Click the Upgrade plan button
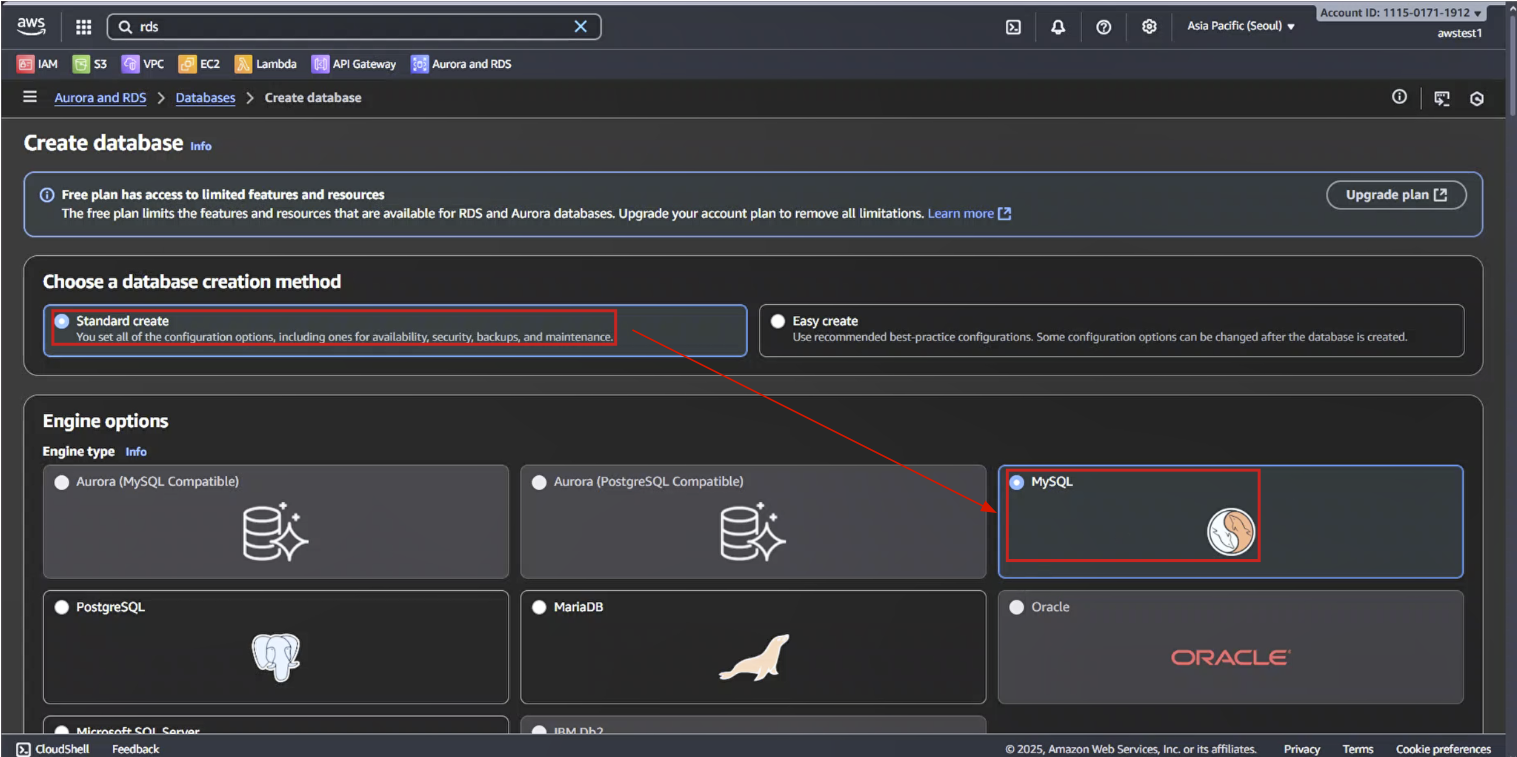Screen dimensions: 1517x757 point(1396,195)
